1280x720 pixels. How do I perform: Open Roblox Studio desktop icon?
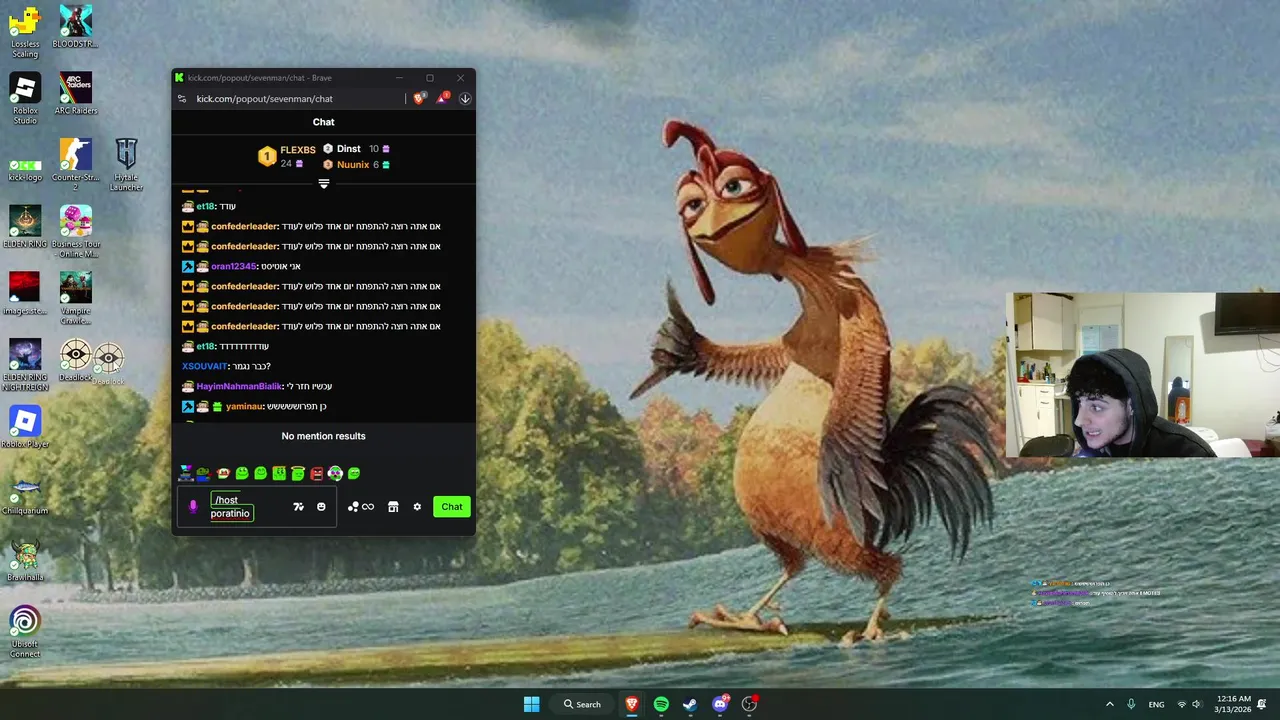coord(25,99)
